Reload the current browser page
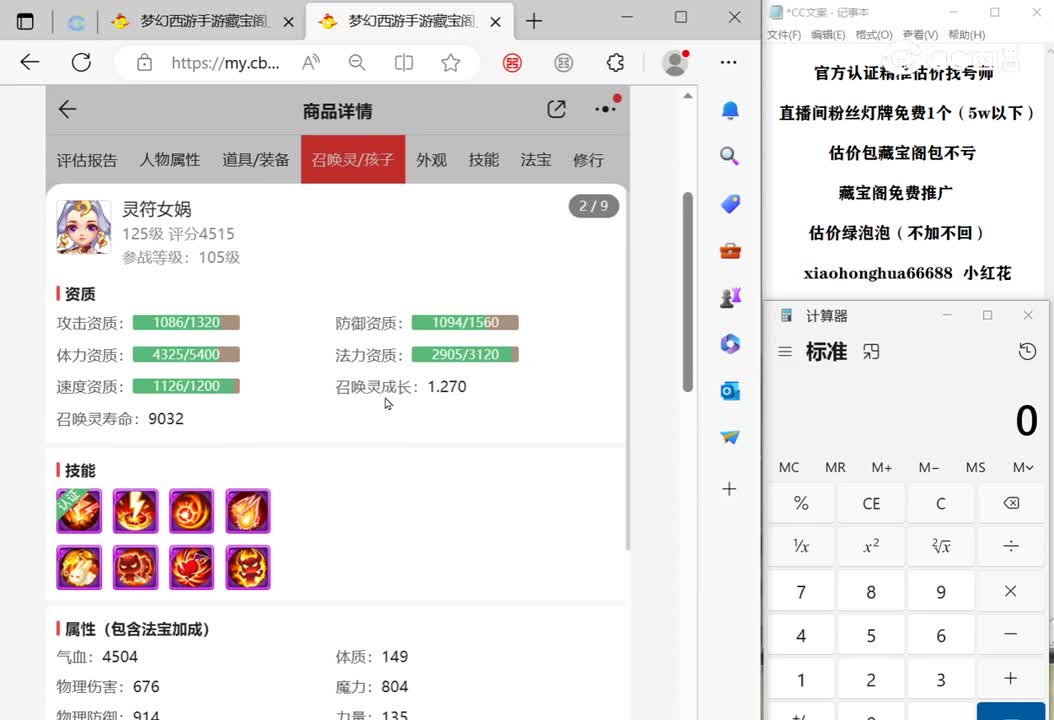 pos(81,63)
